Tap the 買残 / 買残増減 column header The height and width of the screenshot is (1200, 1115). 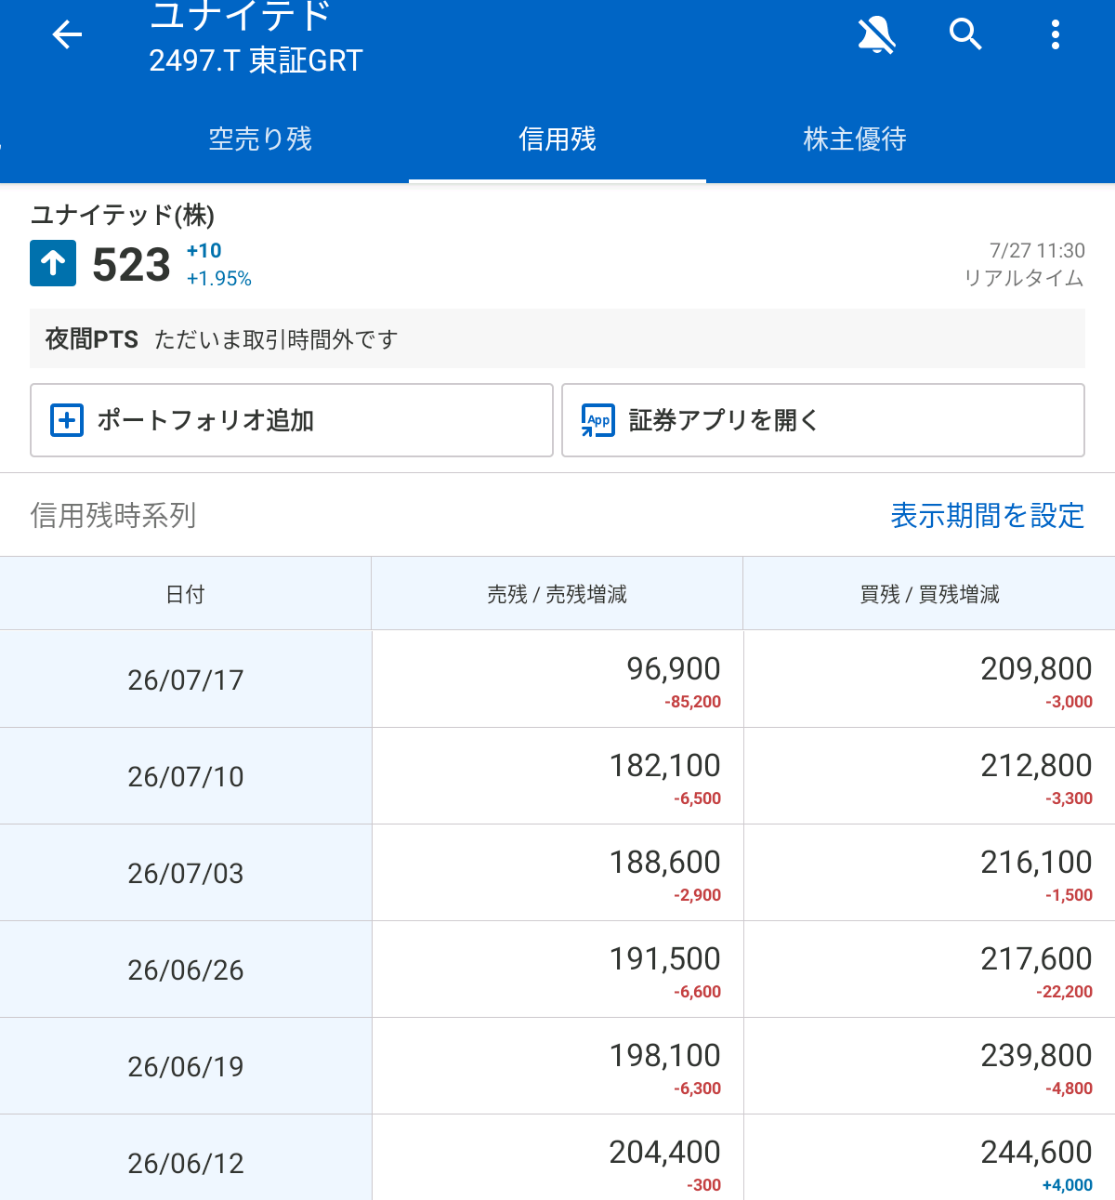[929, 594]
